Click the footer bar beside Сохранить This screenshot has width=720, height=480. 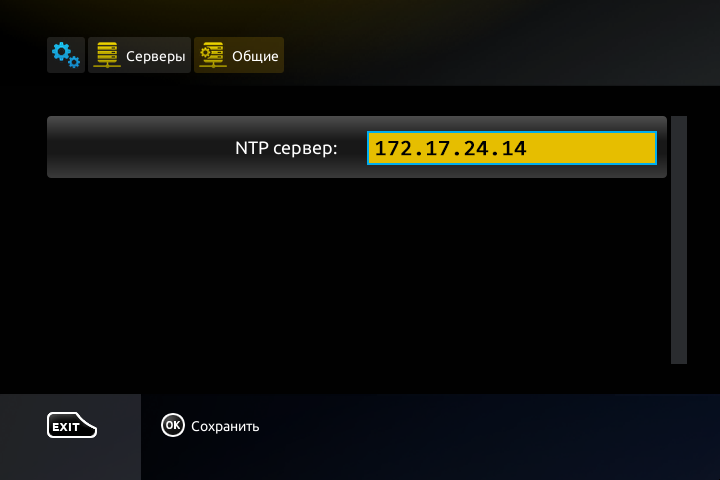(x=482, y=437)
